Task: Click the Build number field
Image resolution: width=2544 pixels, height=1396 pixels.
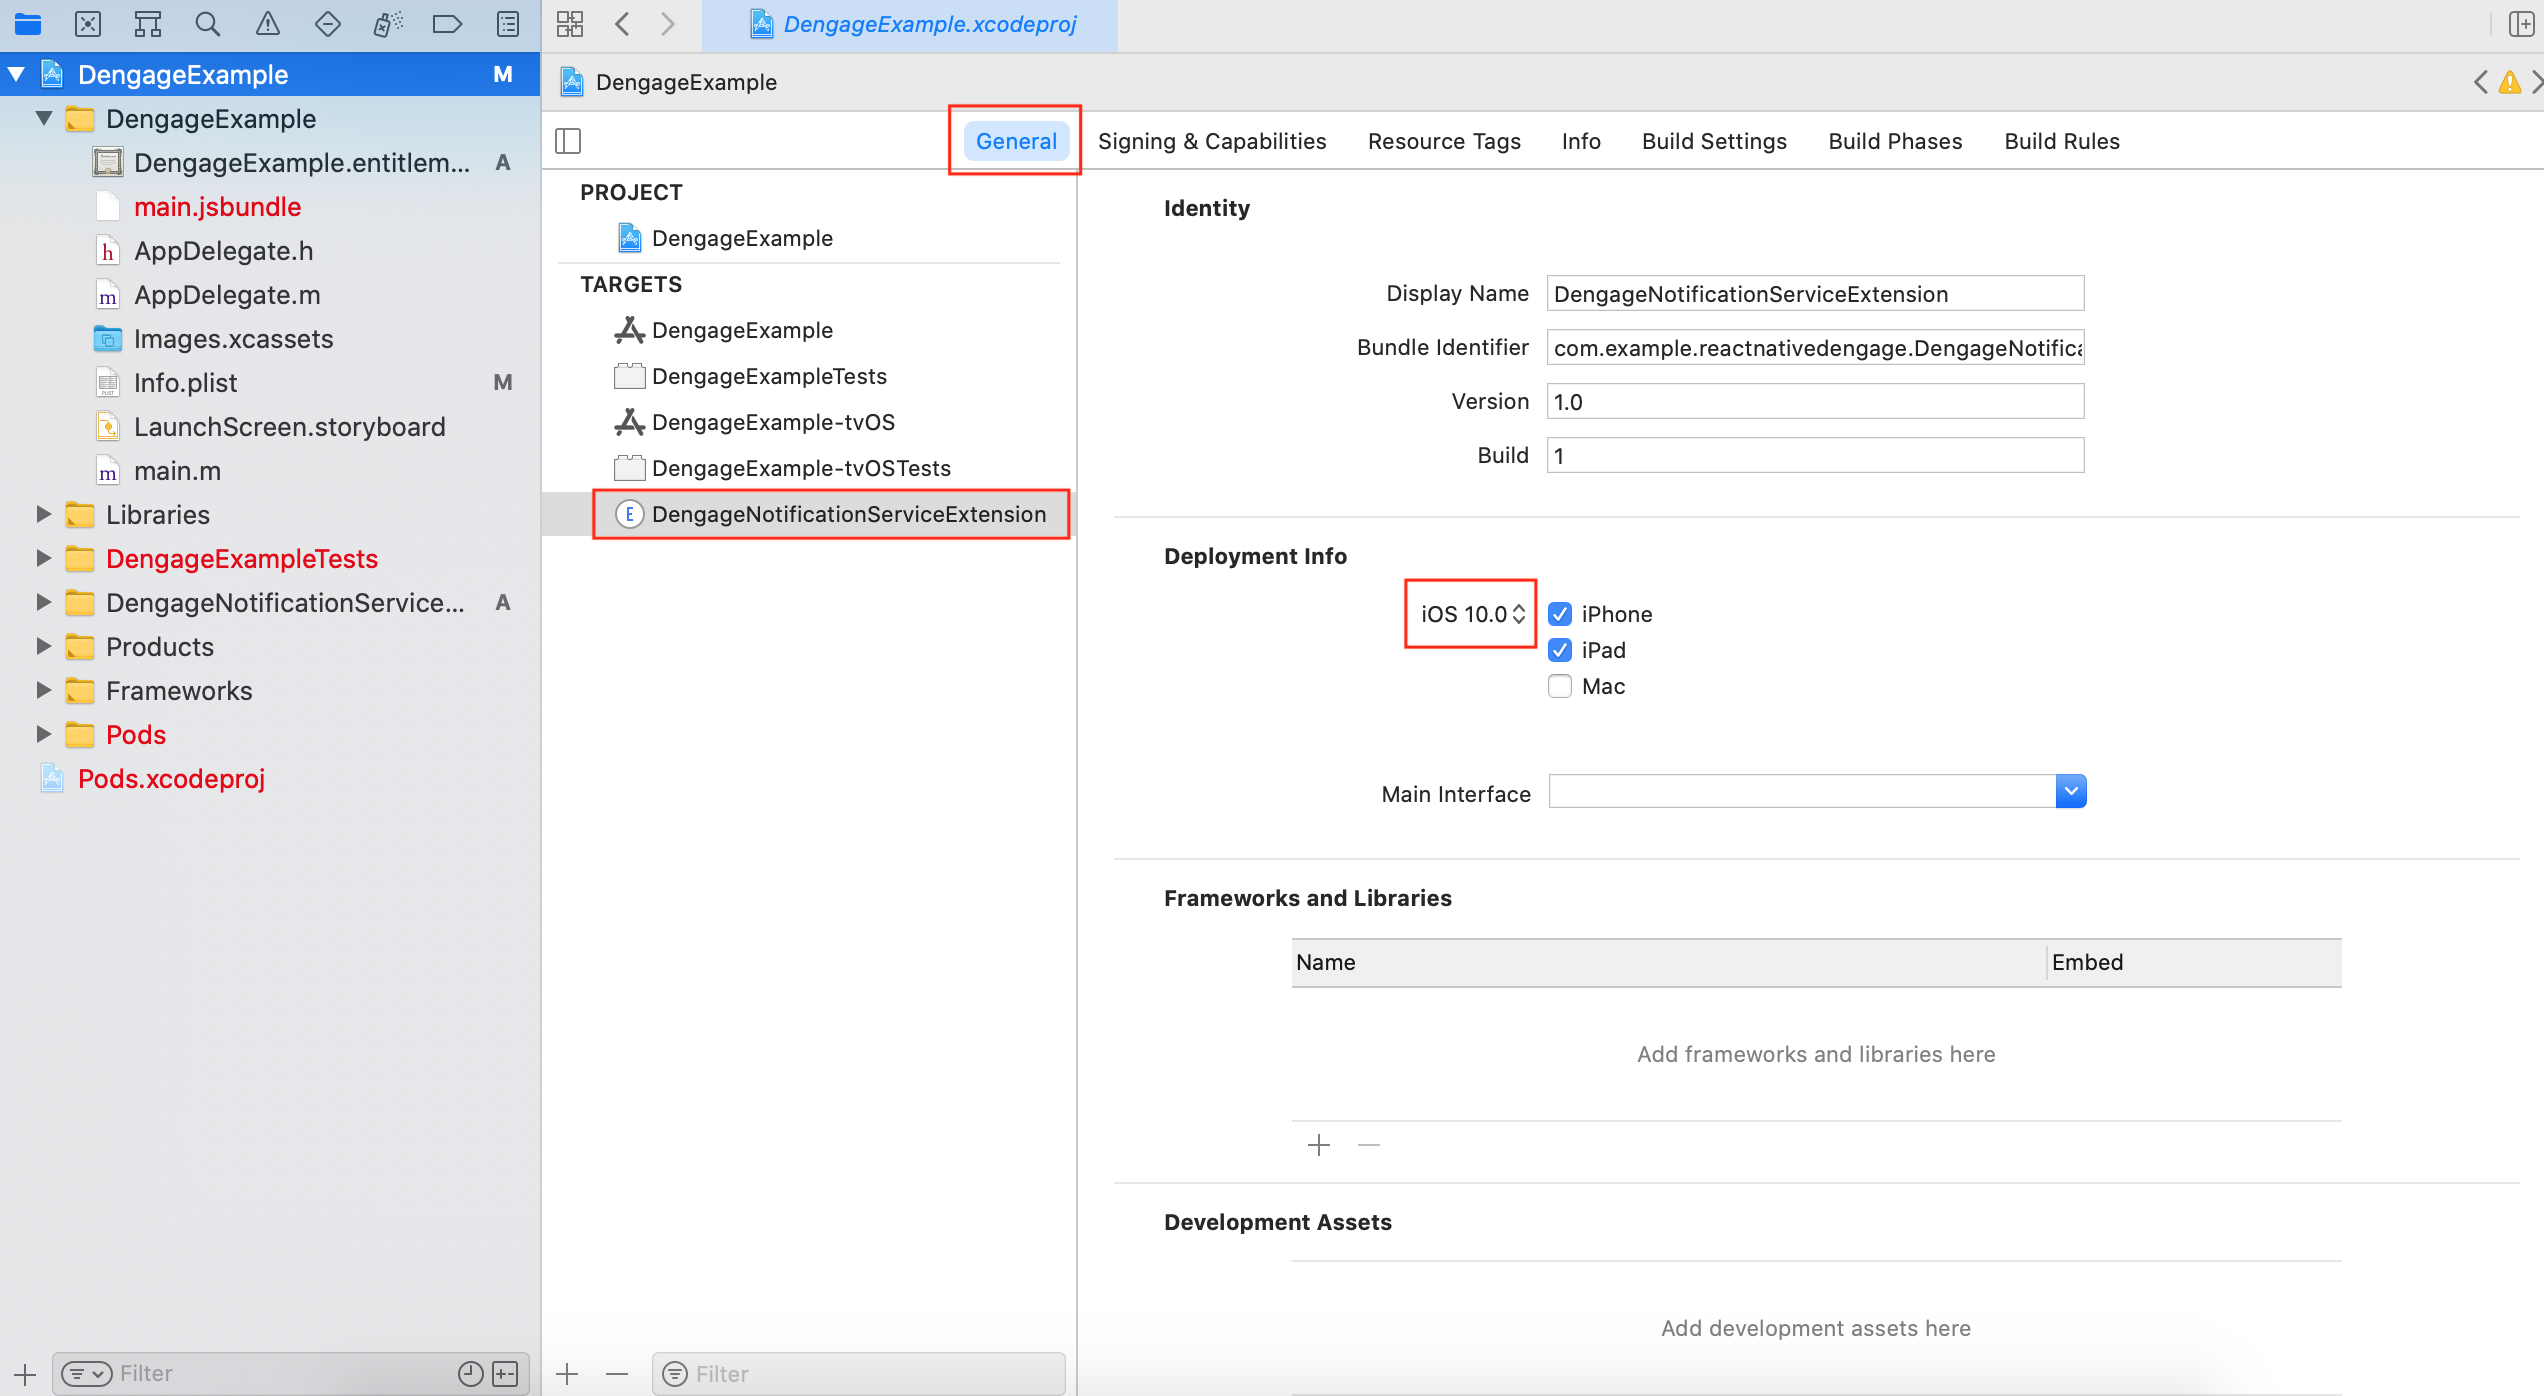Action: coord(1815,456)
